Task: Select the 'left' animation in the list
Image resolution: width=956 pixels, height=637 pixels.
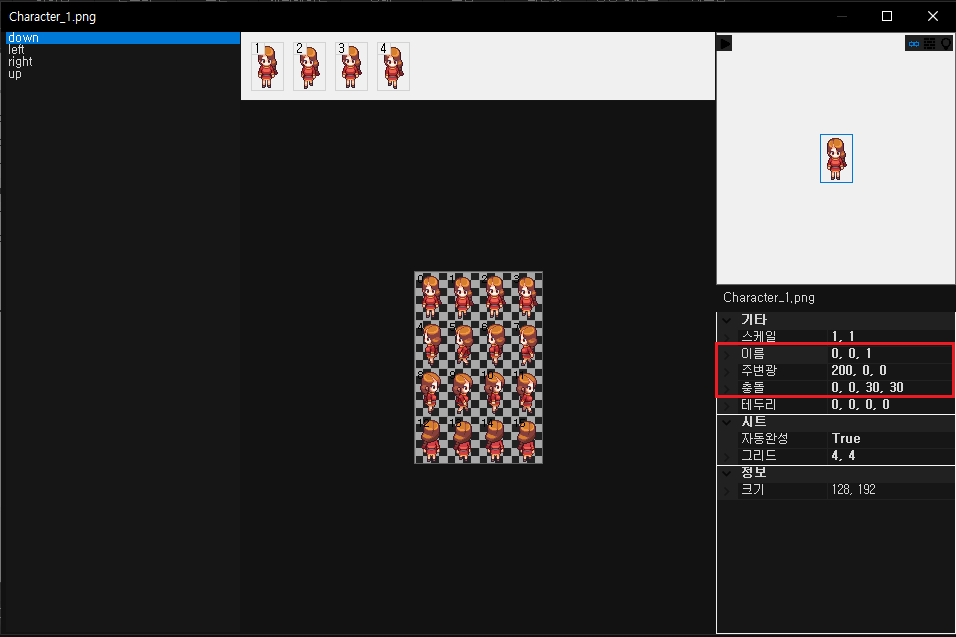Action: [x=16, y=50]
